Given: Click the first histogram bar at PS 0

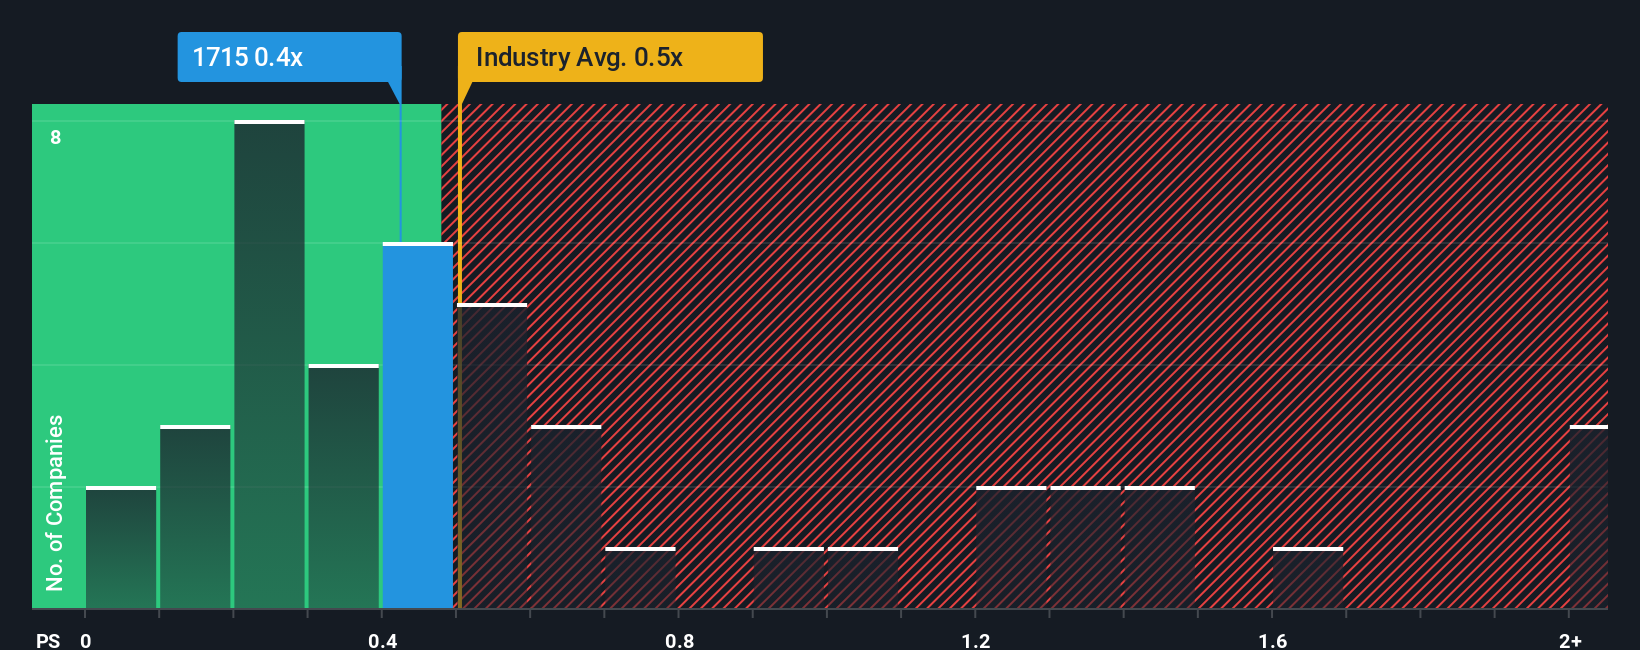Looking at the screenshot, I should [121, 547].
